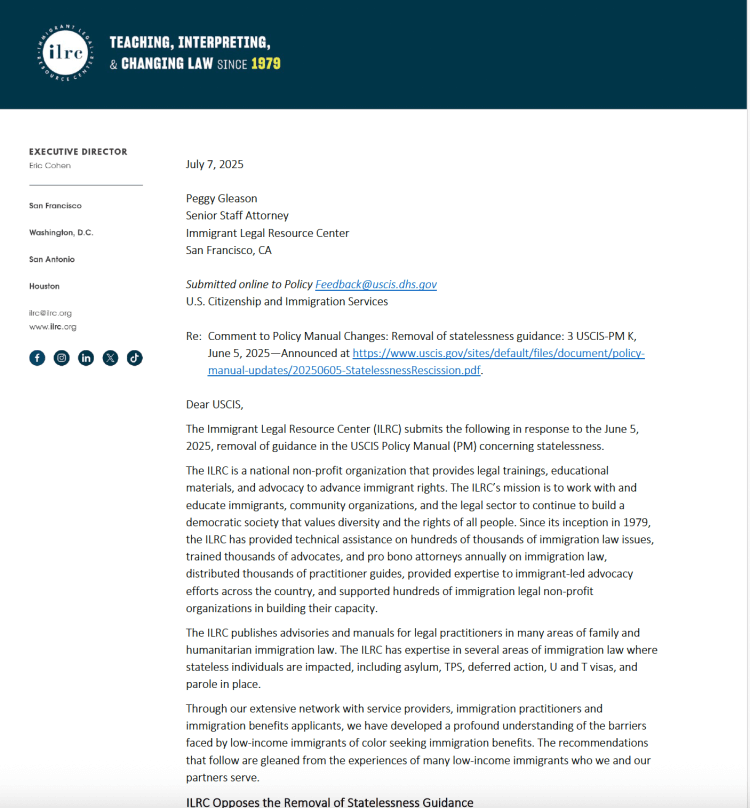Open the www.ilrc.org website address

(52, 327)
